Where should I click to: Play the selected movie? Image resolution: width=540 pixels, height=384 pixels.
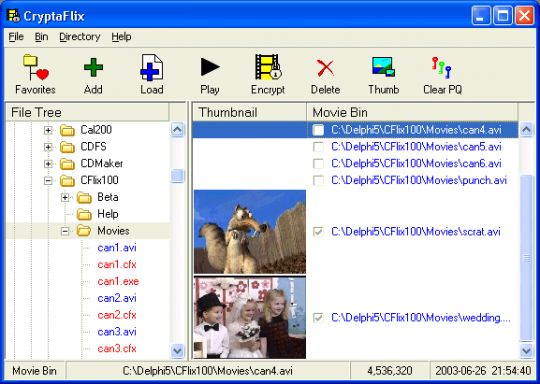click(x=210, y=67)
